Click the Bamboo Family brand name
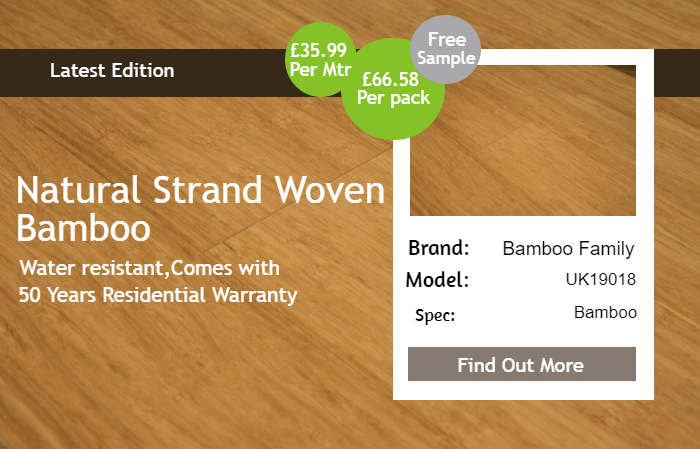The image size is (700, 449). [568, 249]
